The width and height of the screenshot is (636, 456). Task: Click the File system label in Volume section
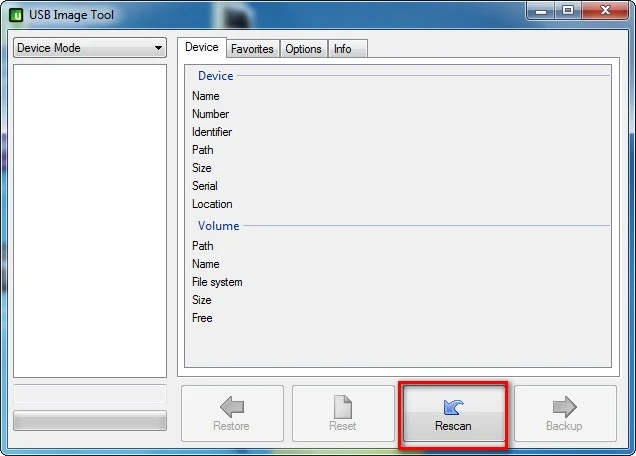[x=217, y=282]
